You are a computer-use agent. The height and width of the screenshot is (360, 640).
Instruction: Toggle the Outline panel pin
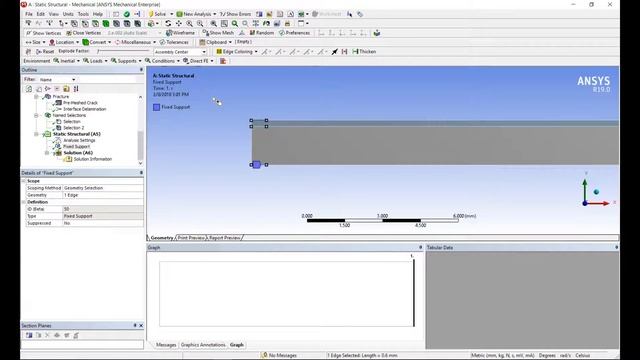coord(141,70)
